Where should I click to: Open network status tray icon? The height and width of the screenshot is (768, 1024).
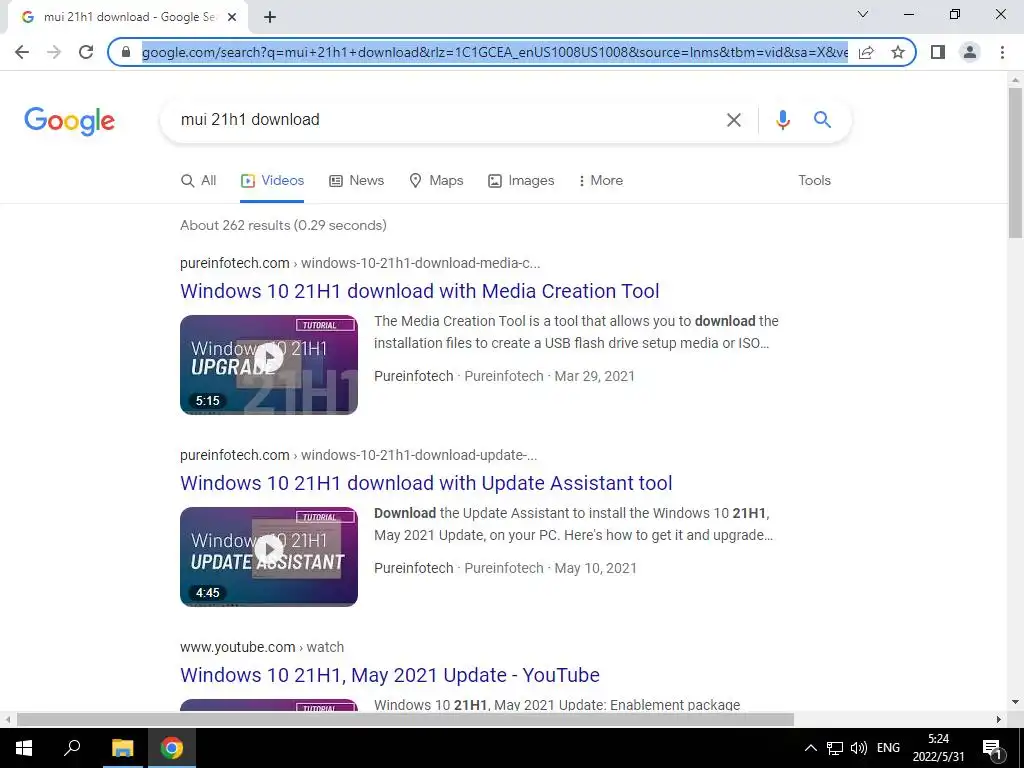click(x=835, y=748)
